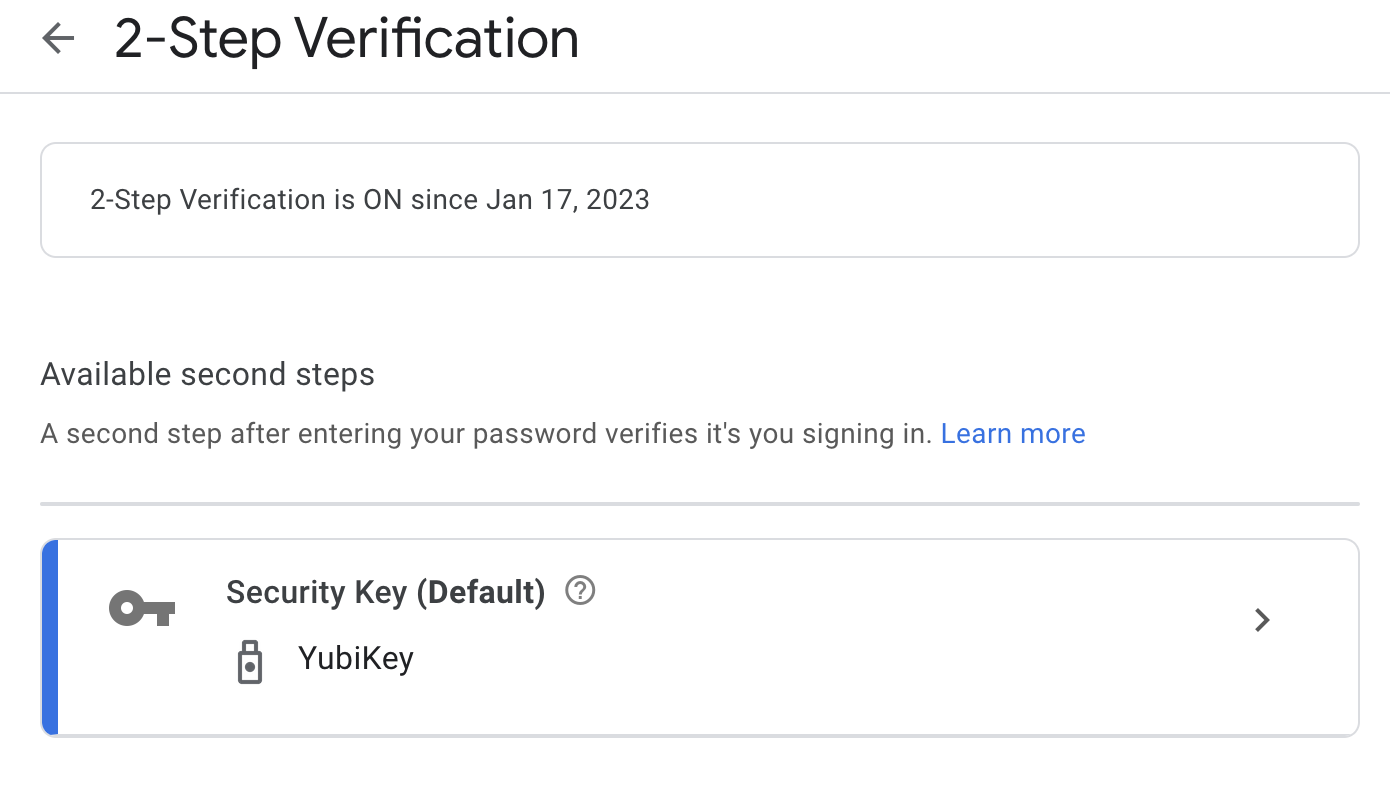Click the Jan 17, 2023 date text
The image size is (1390, 802).
[568, 200]
